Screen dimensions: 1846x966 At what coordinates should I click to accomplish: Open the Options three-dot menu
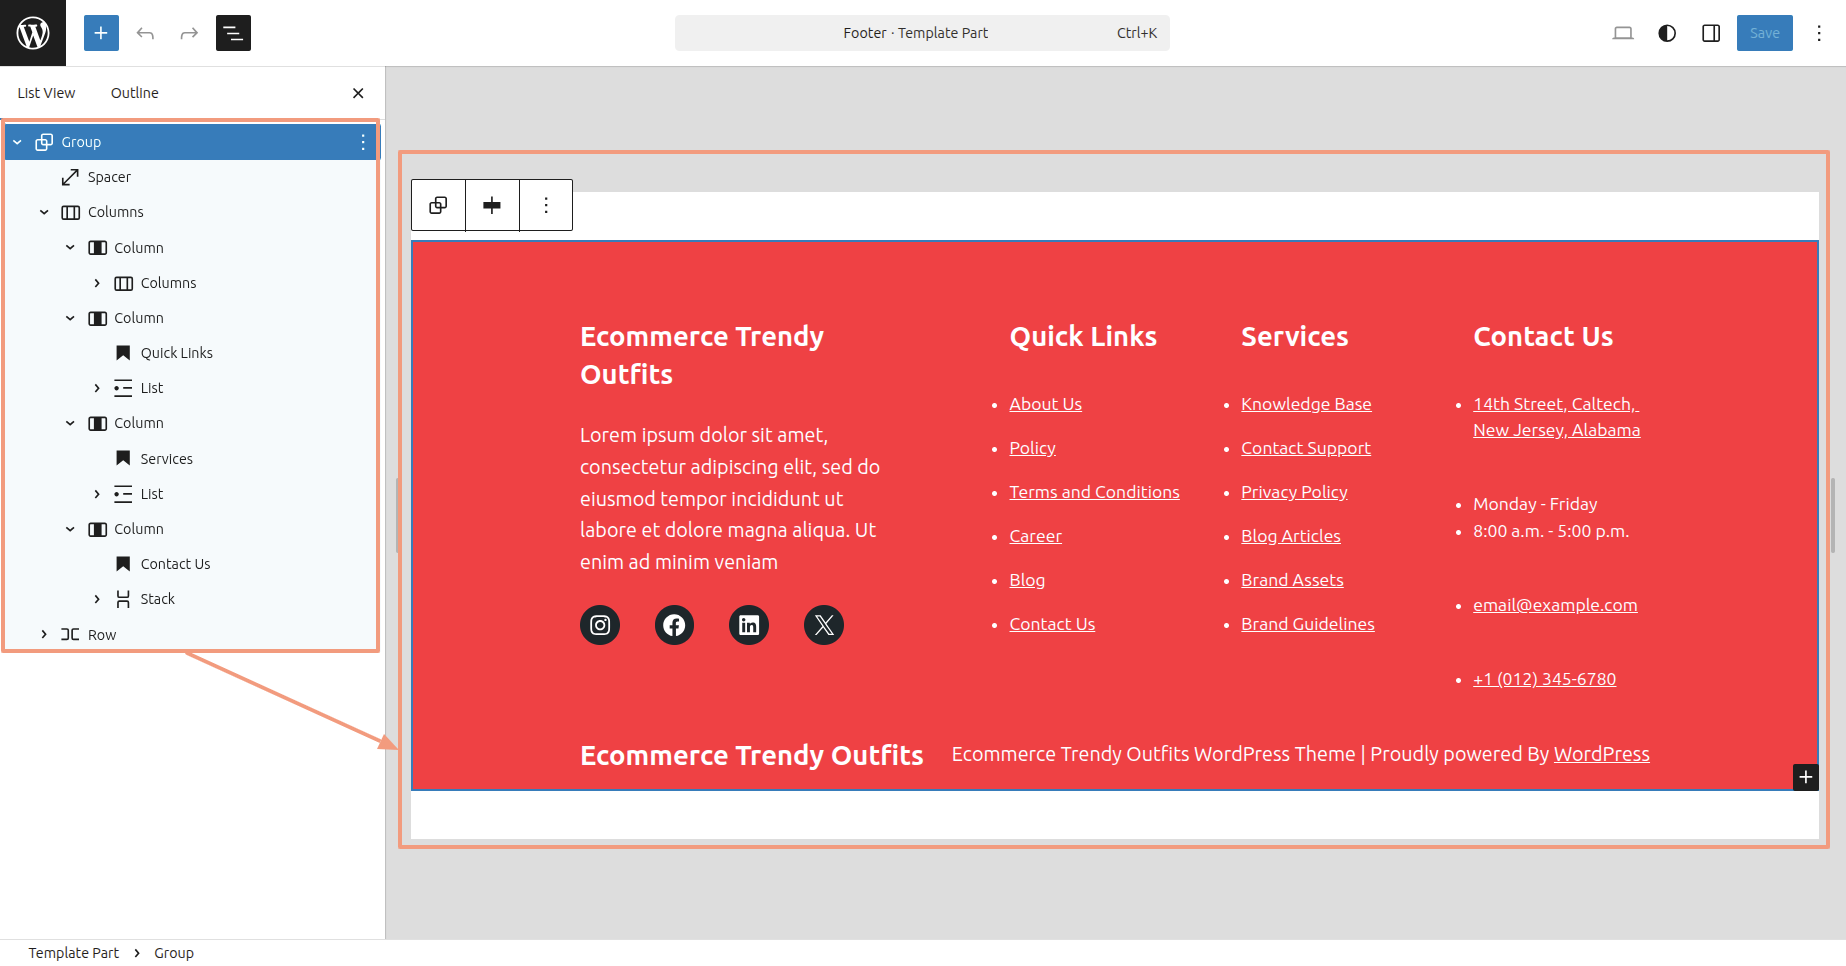pyautogui.click(x=1819, y=33)
